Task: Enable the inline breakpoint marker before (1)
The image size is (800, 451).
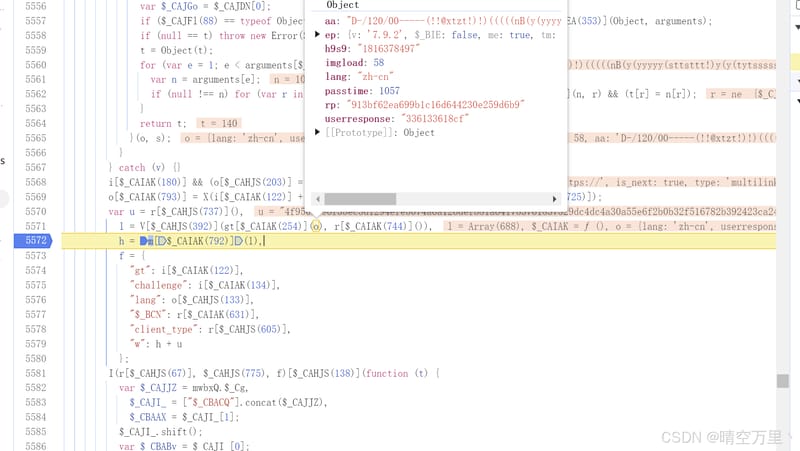Action: pyautogui.click(x=239, y=241)
